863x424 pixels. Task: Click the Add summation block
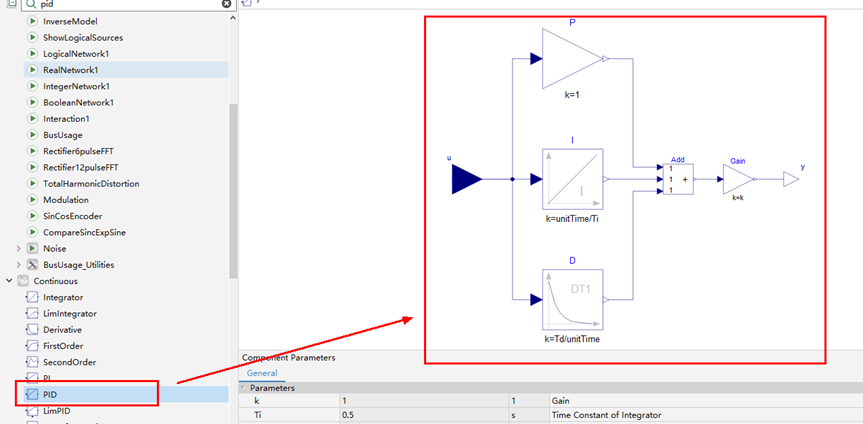(x=678, y=179)
